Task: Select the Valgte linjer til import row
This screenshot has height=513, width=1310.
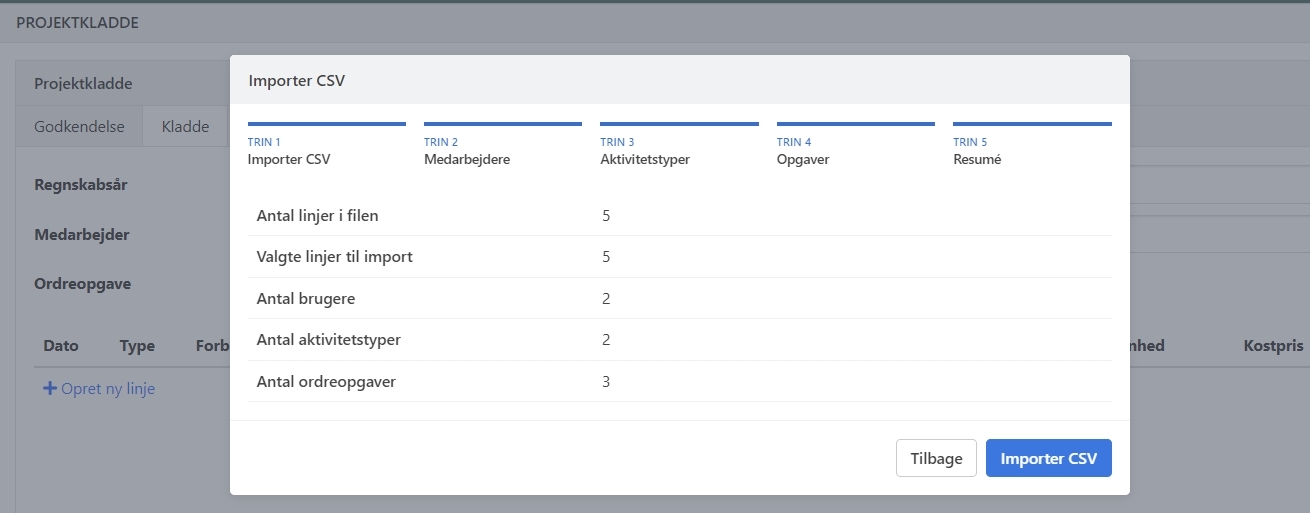Action: coord(679,257)
